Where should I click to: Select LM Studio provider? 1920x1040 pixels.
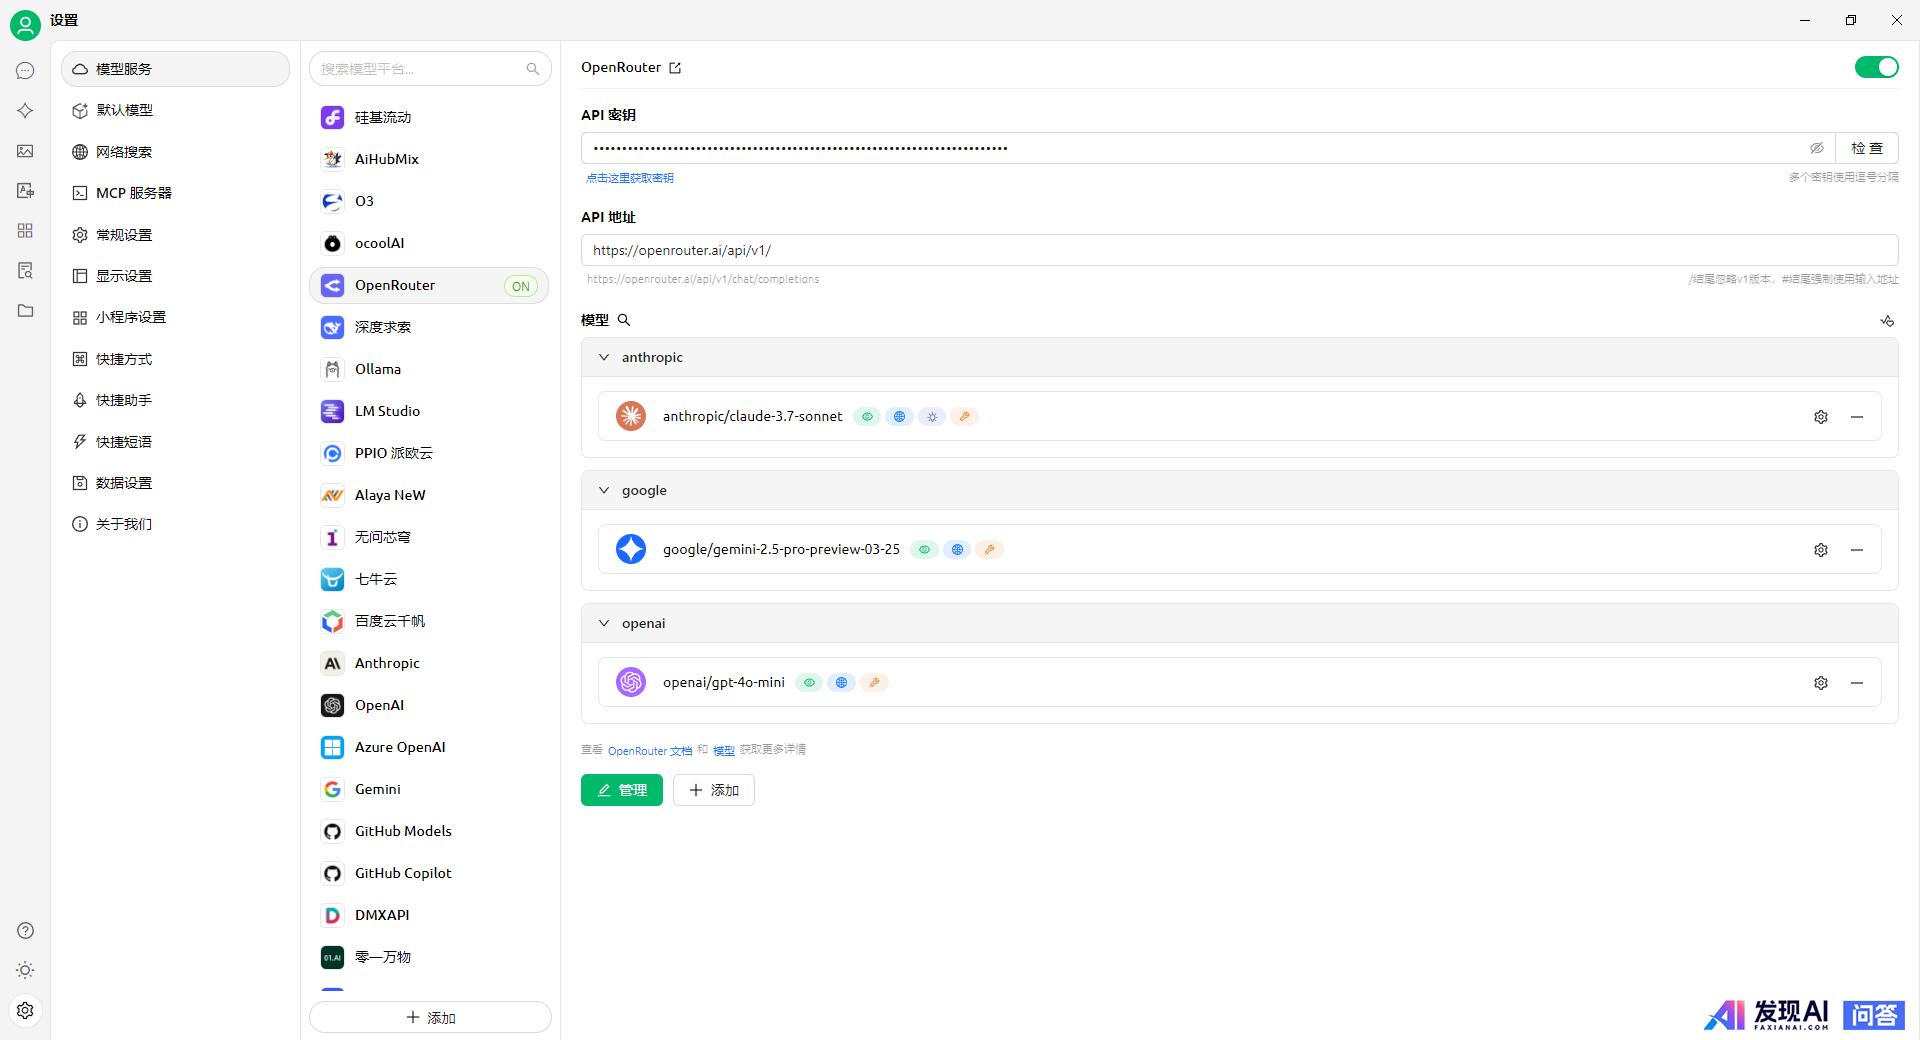pyautogui.click(x=429, y=412)
